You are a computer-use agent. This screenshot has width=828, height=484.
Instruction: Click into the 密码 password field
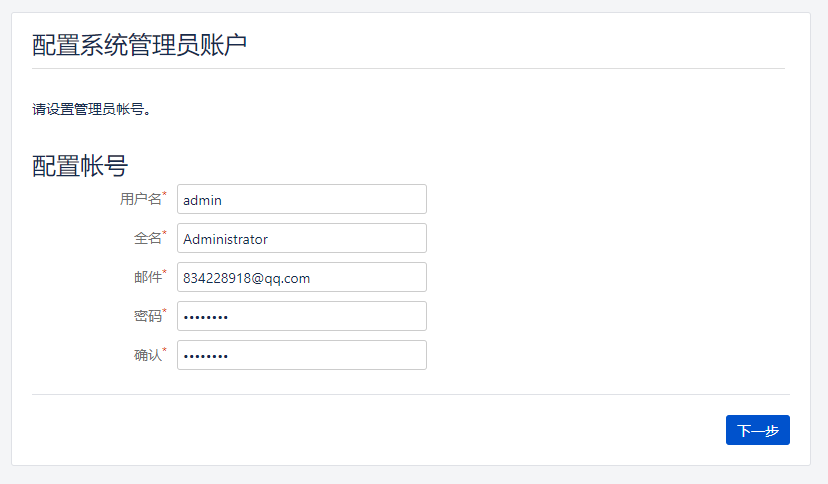[x=302, y=316]
